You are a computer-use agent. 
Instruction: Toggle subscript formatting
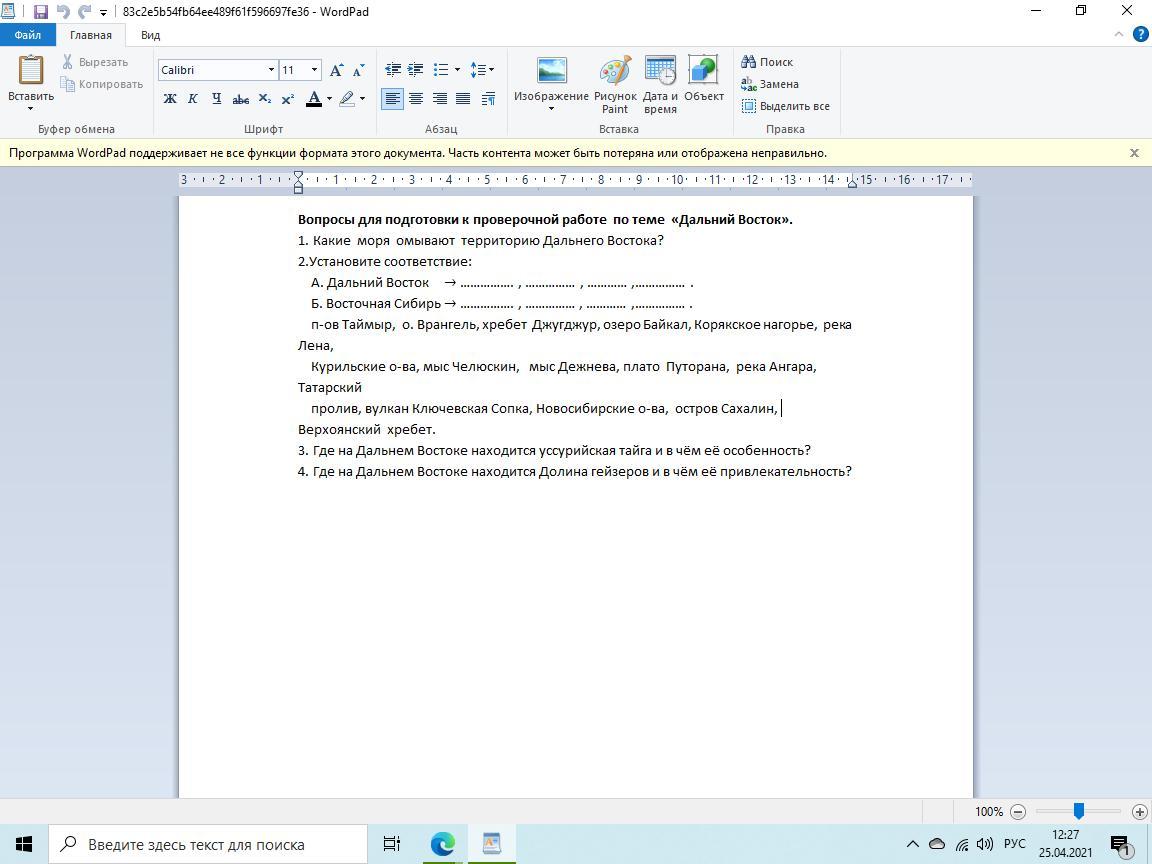coord(264,98)
